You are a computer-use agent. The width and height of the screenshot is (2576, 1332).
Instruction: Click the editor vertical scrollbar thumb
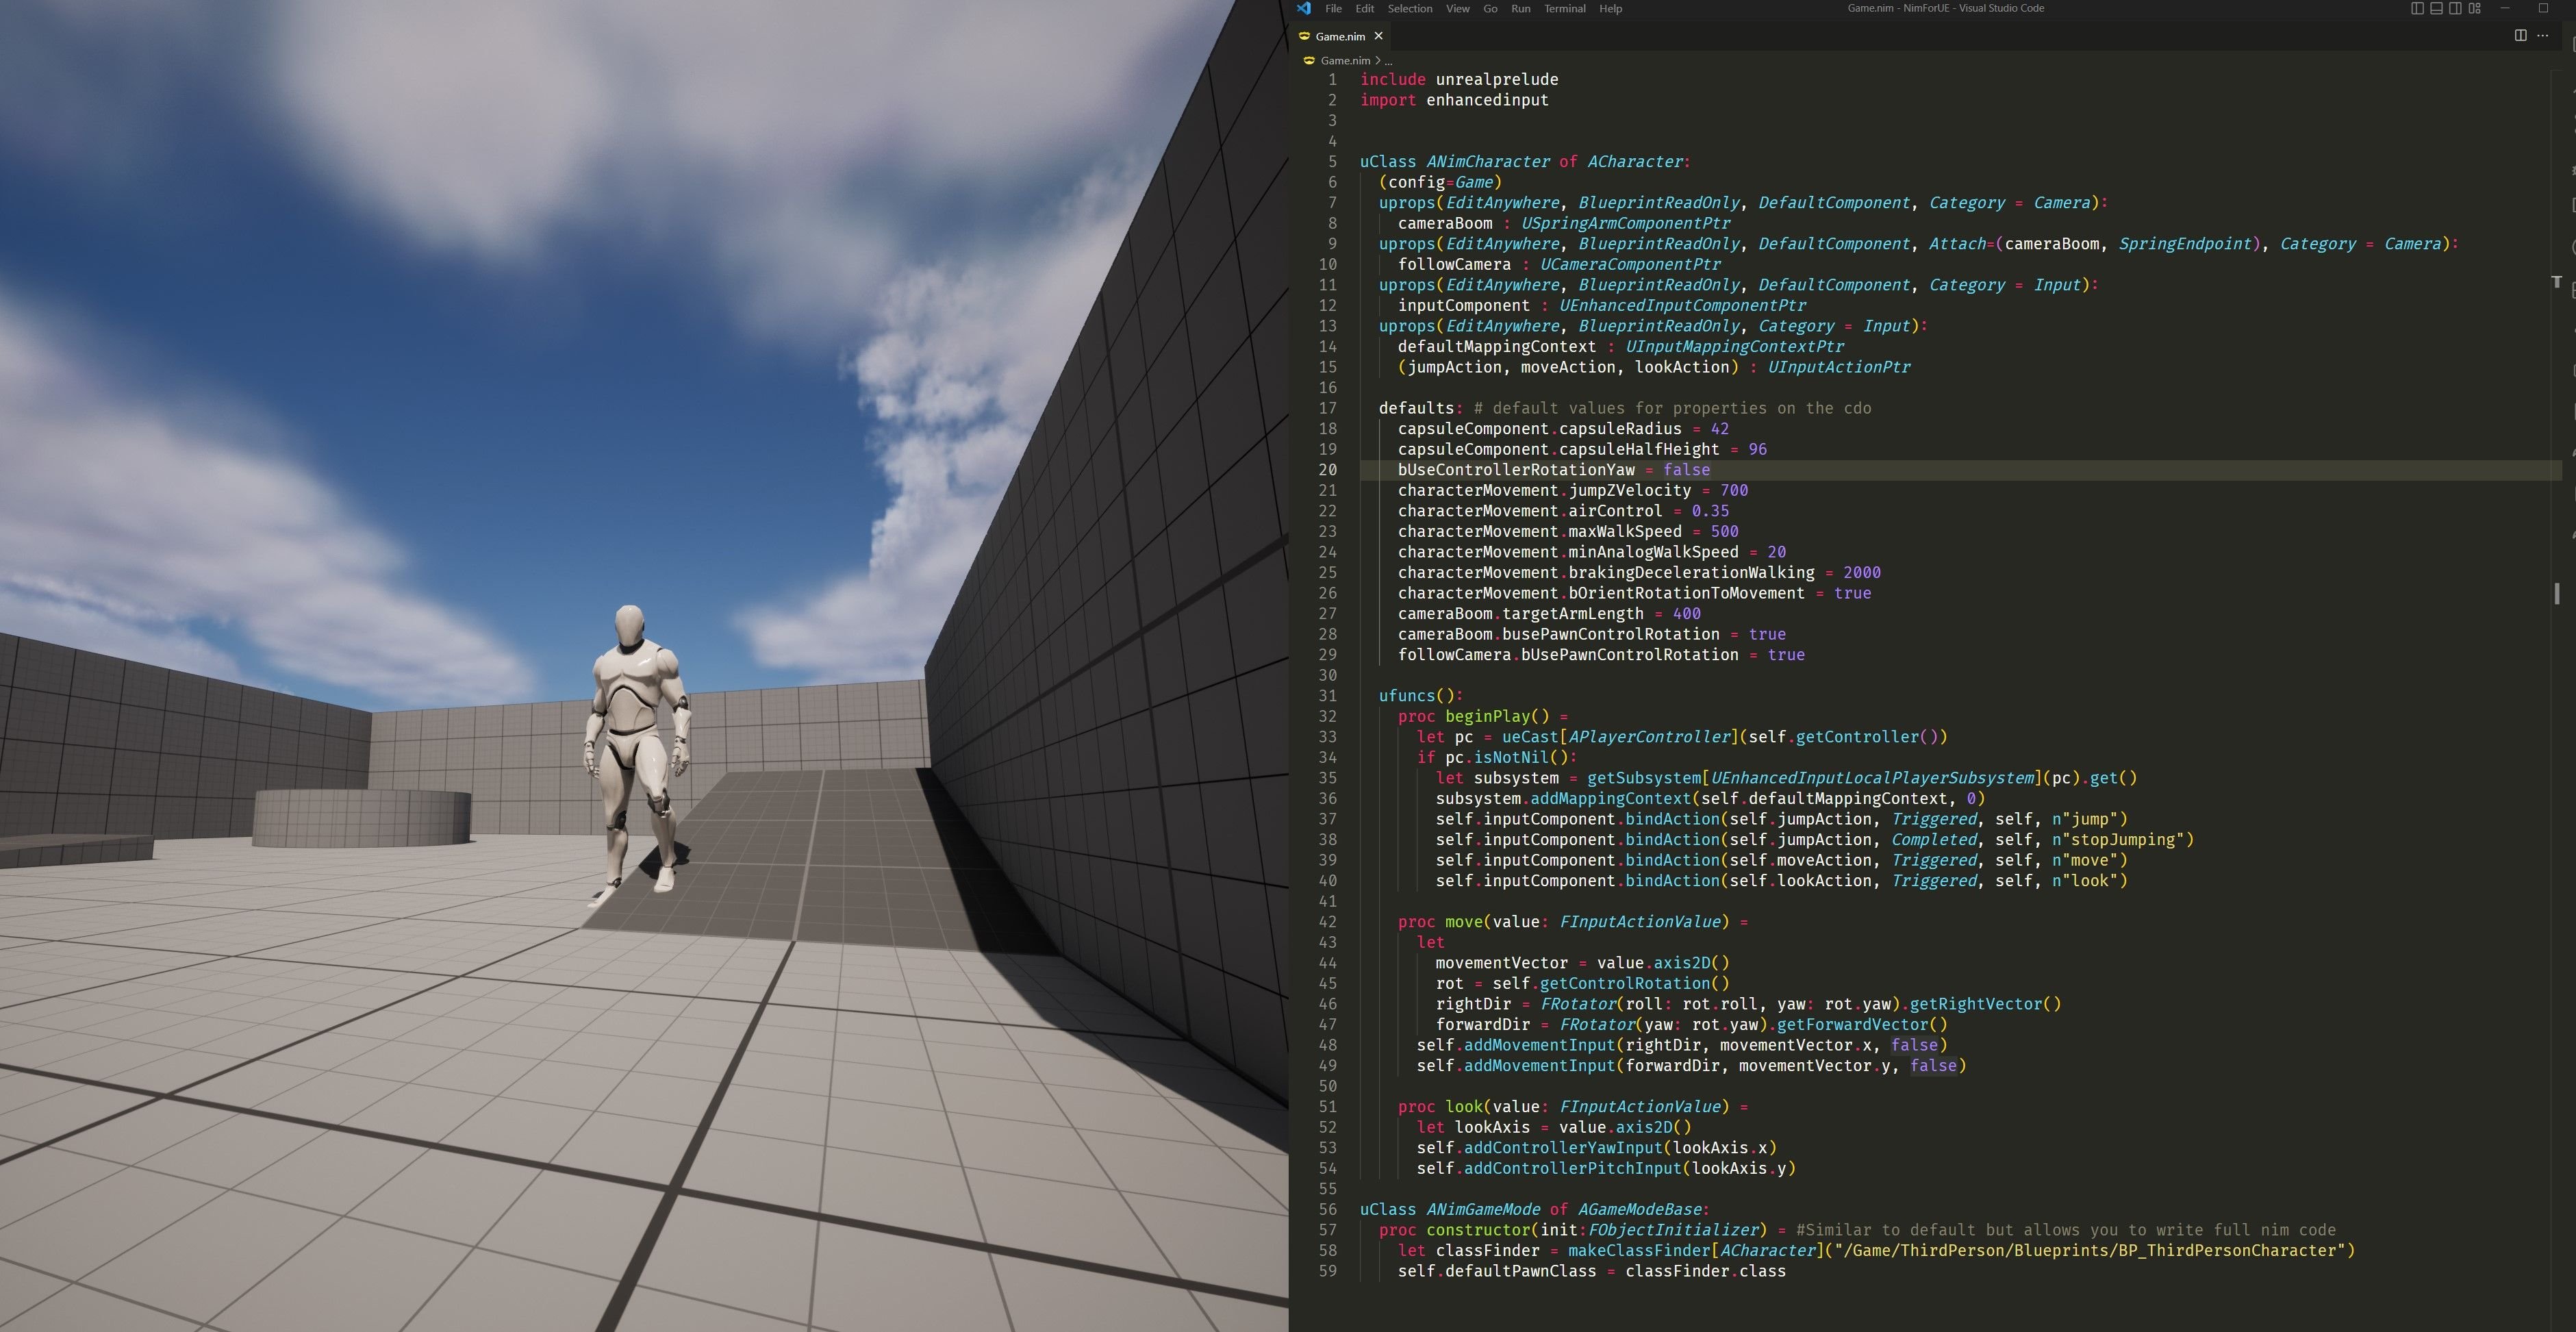[2557, 593]
